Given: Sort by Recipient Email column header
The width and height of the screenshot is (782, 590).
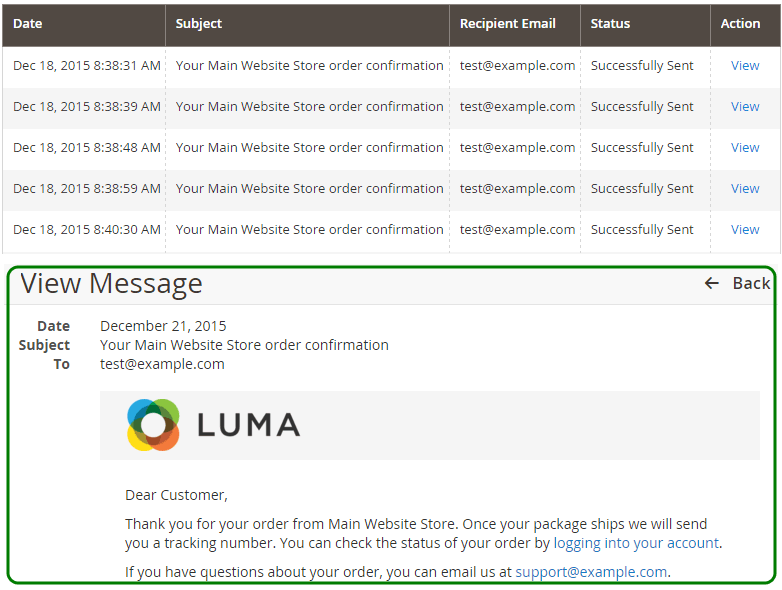Looking at the screenshot, I should [507, 23].
